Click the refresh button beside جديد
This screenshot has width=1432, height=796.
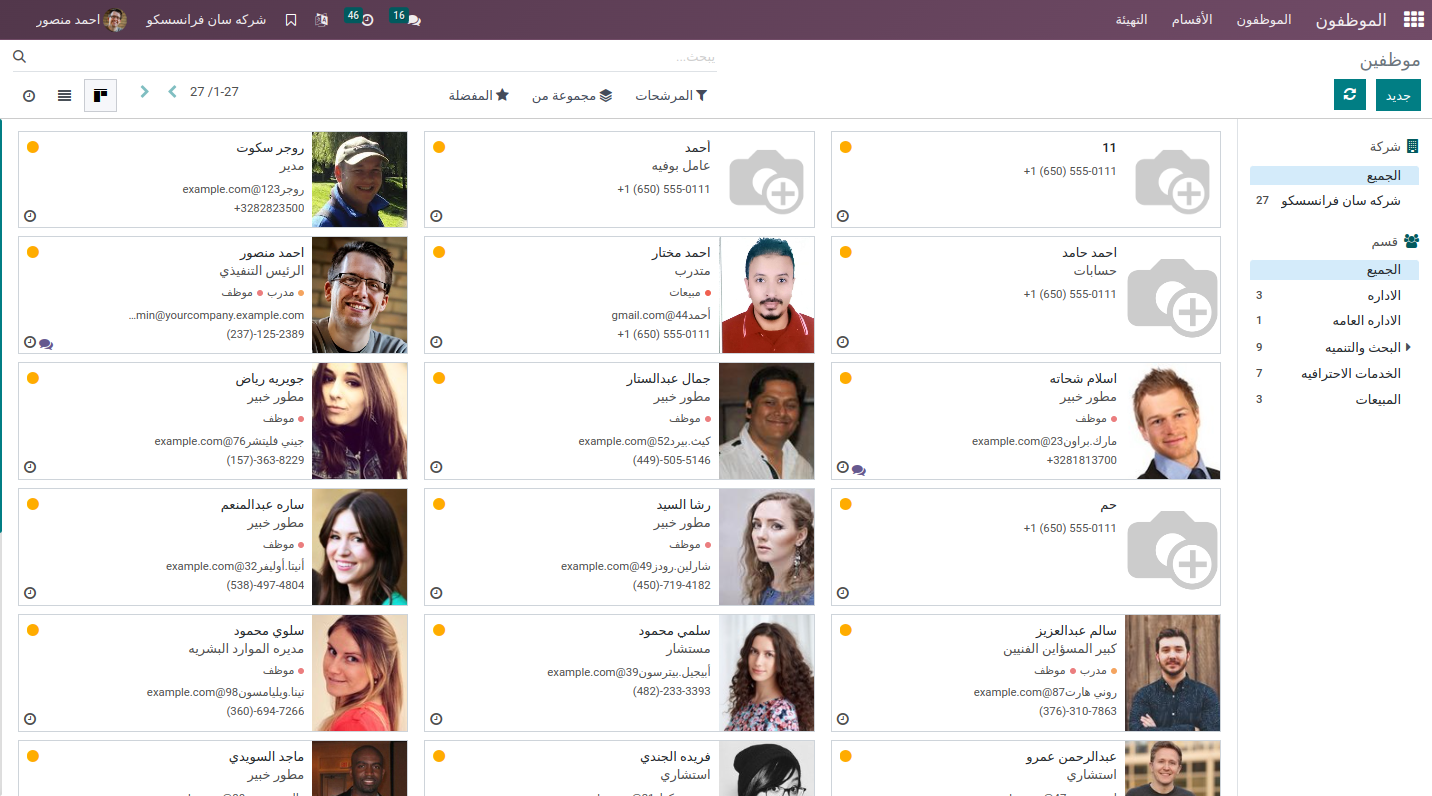click(1350, 95)
